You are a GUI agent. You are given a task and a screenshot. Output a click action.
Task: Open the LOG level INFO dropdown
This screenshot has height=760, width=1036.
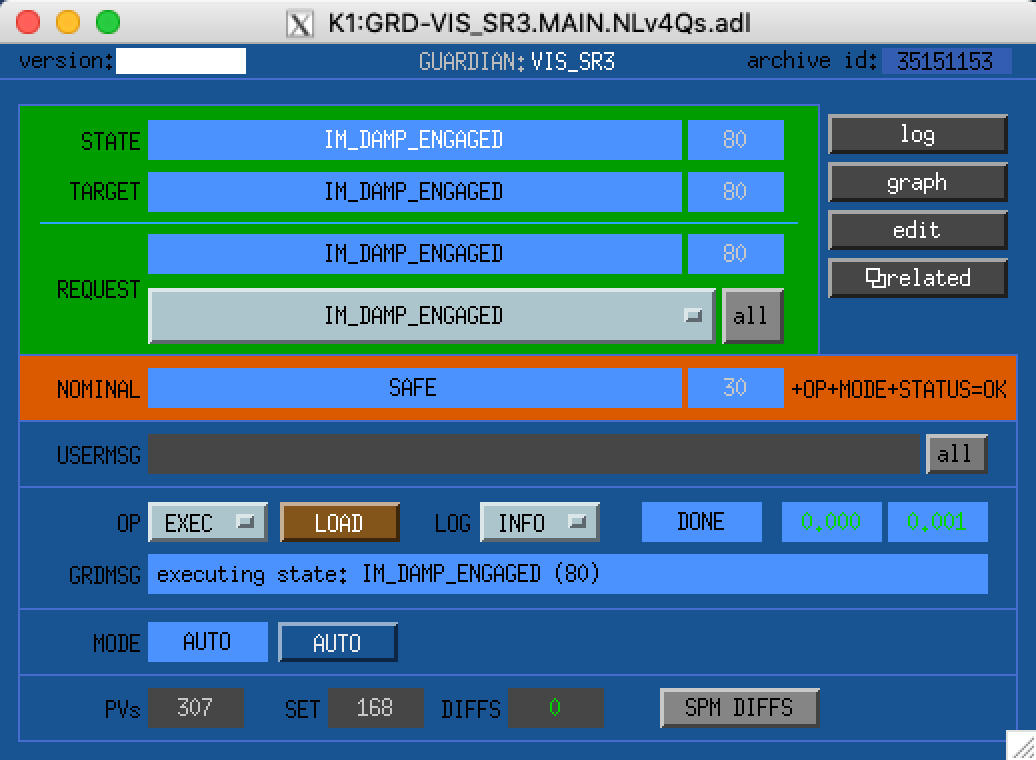540,523
